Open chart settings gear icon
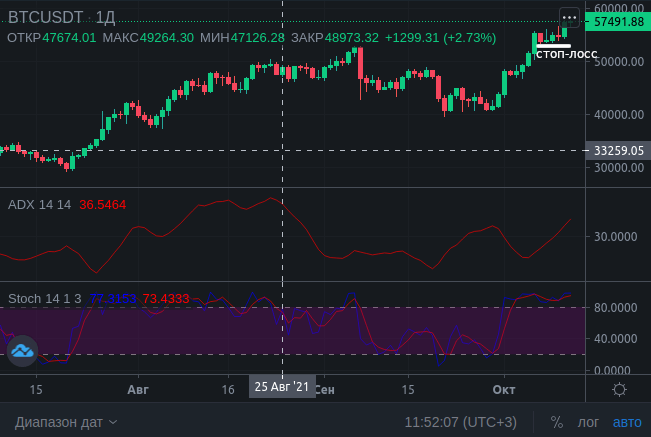The image size is (651, 437). coord(619,389)
